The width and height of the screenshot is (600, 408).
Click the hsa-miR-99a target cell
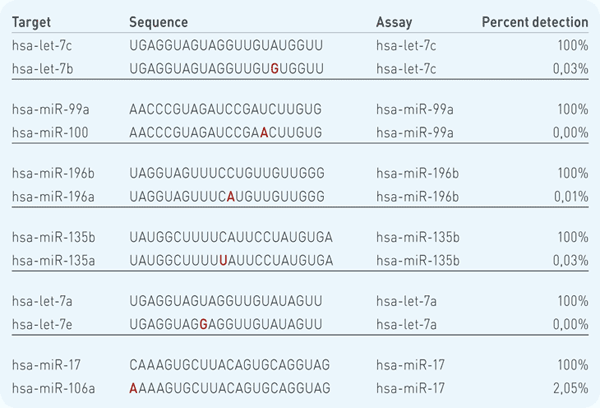(51, 109)
